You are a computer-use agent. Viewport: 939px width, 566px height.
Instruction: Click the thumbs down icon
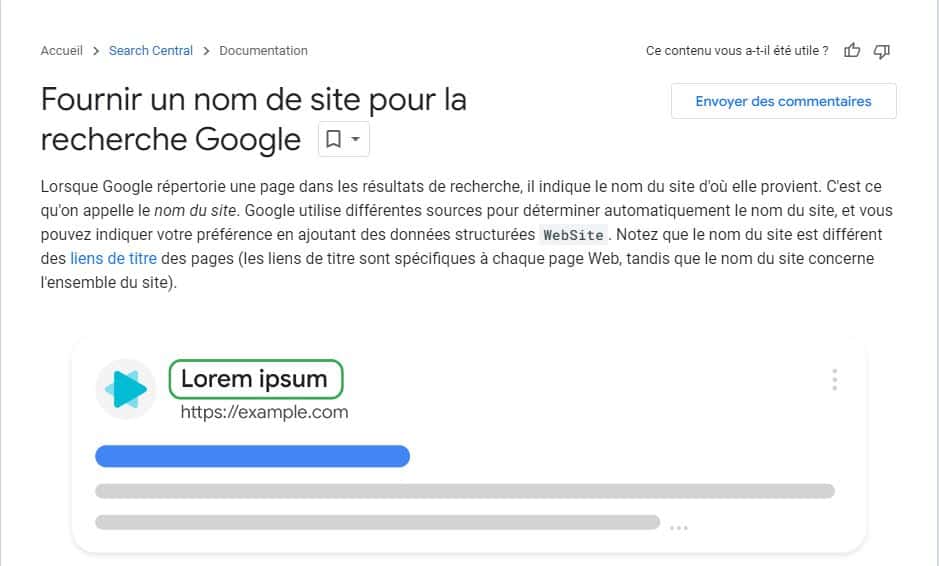tap(881, 50)
